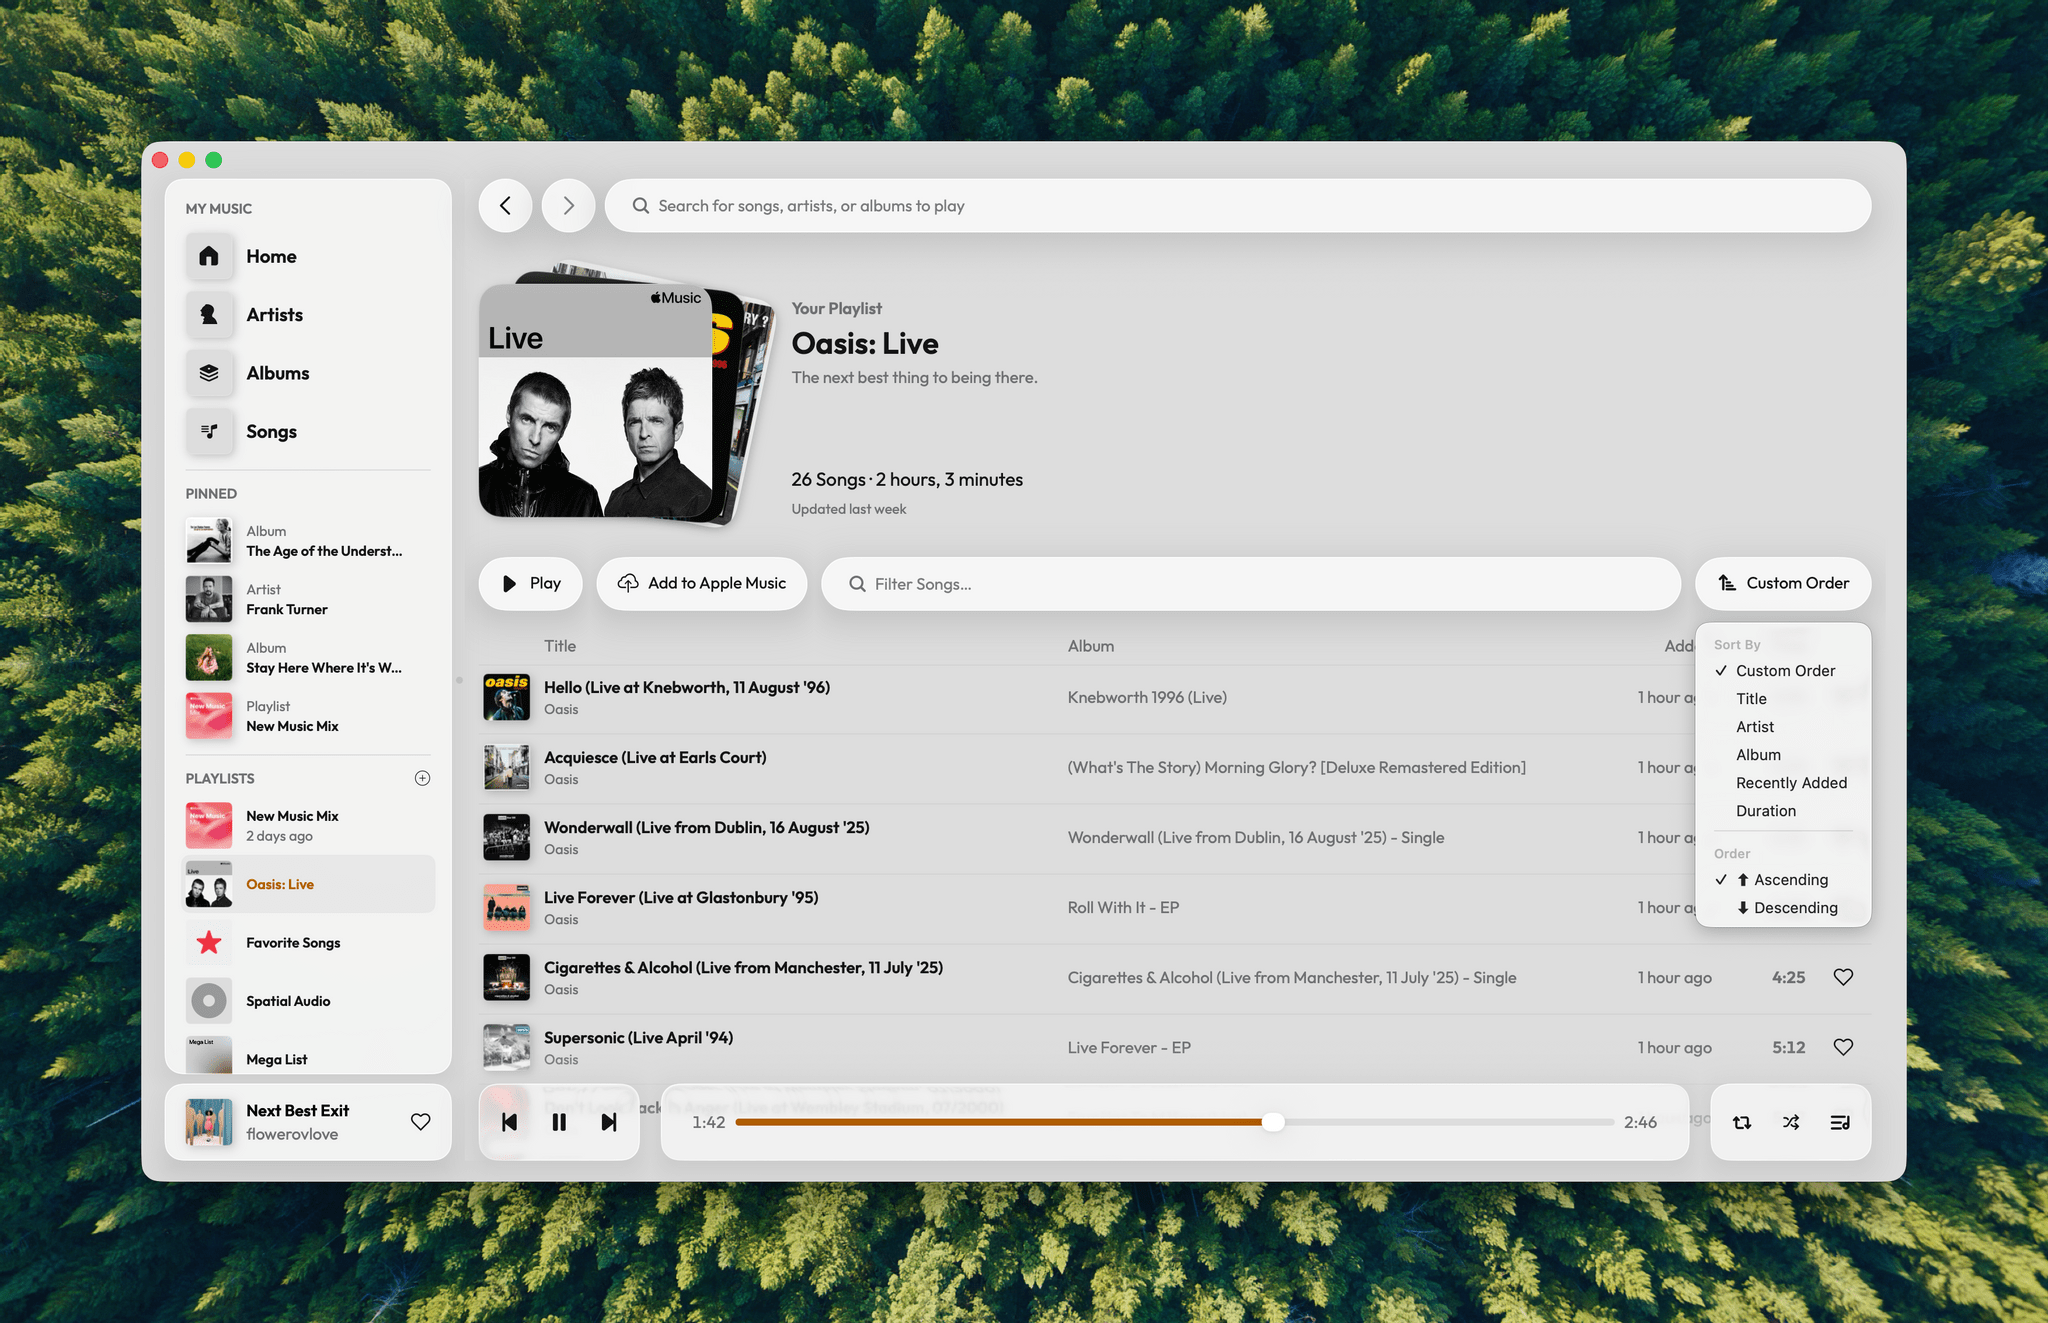
Task: Select Descending sort order
Action: click(1795, 908)
